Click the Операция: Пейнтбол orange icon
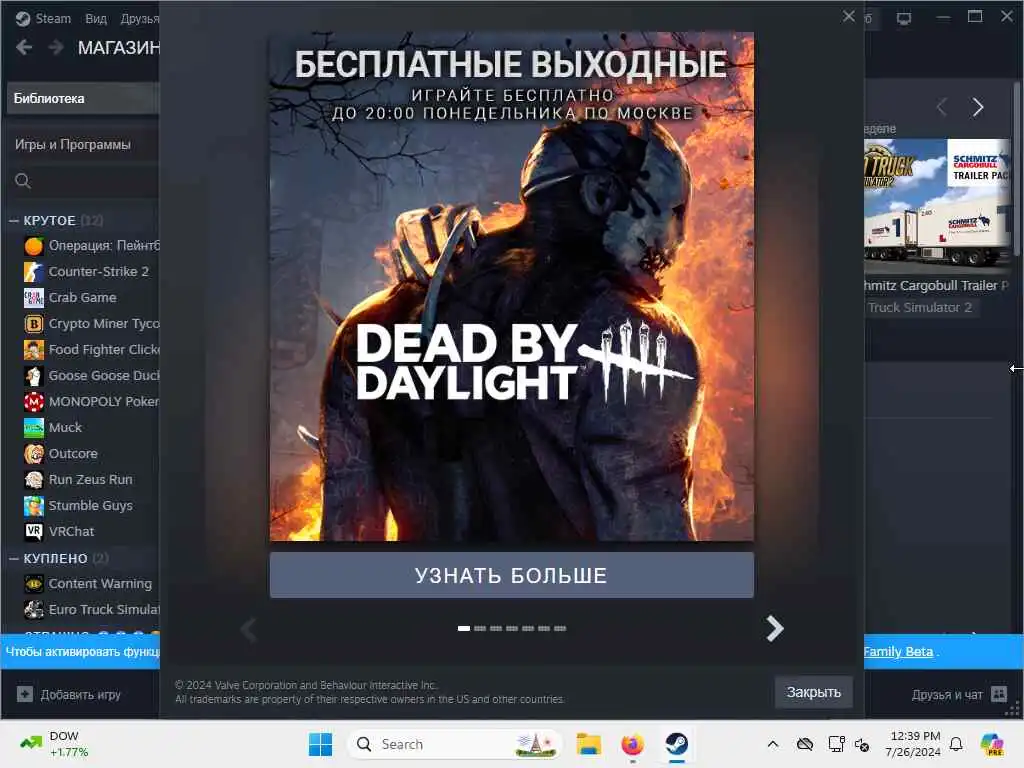This screenshot has width=1024, height=768. (x=34, y=246)
